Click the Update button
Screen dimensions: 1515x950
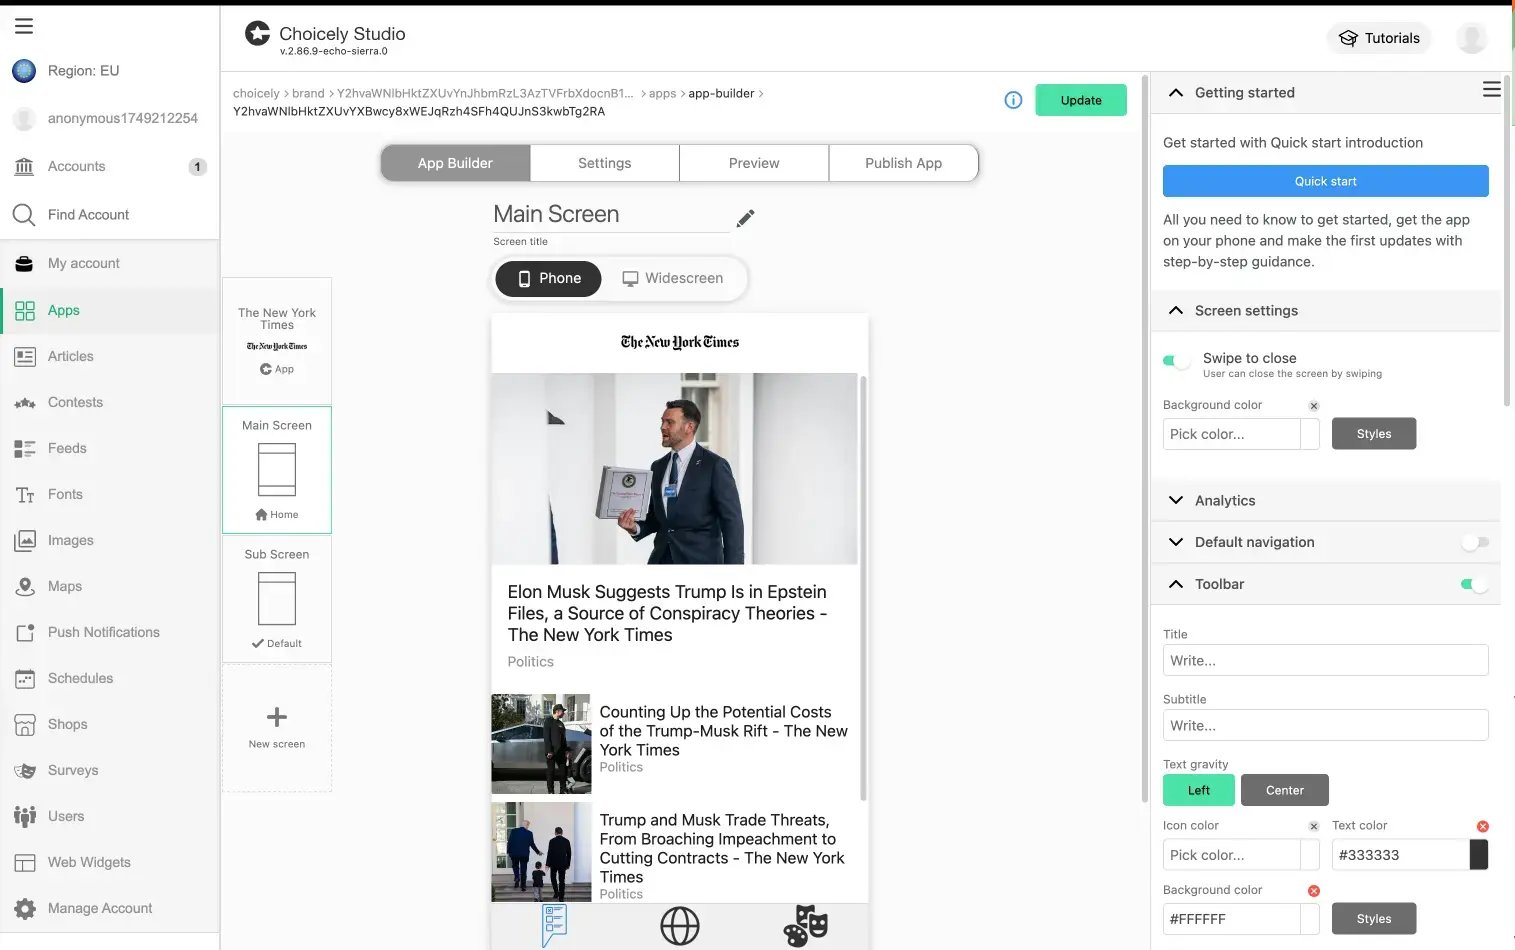click(x=1081, y=100)
